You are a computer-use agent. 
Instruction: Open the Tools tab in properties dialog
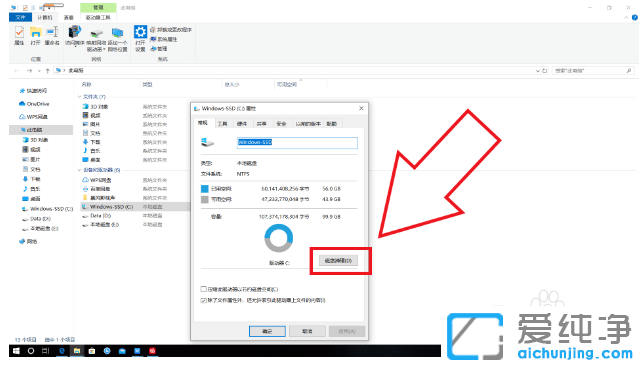tap(222, 123)
